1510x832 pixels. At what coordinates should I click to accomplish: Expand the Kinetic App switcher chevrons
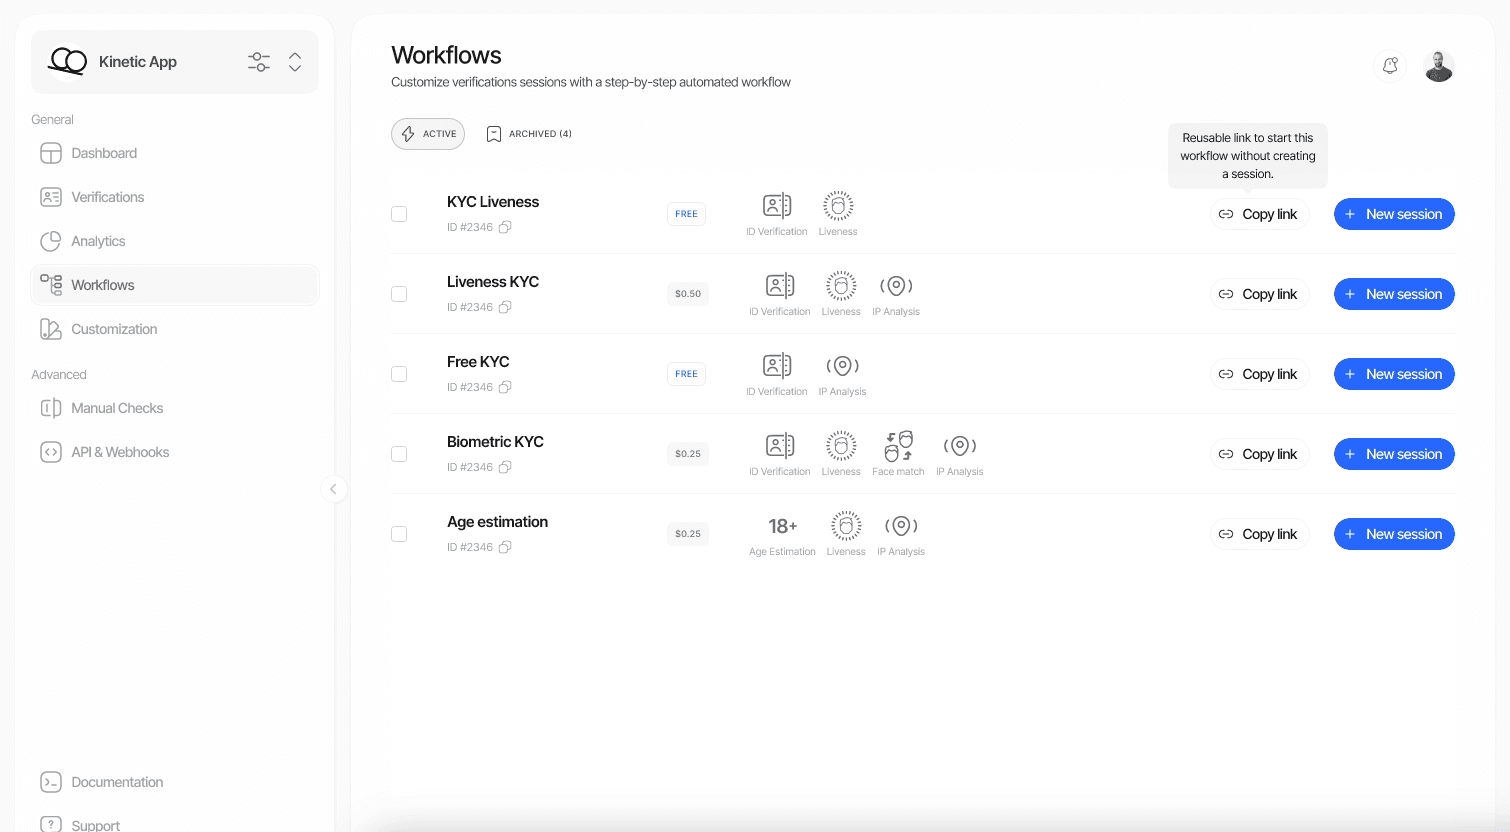(x=295, y=62)
